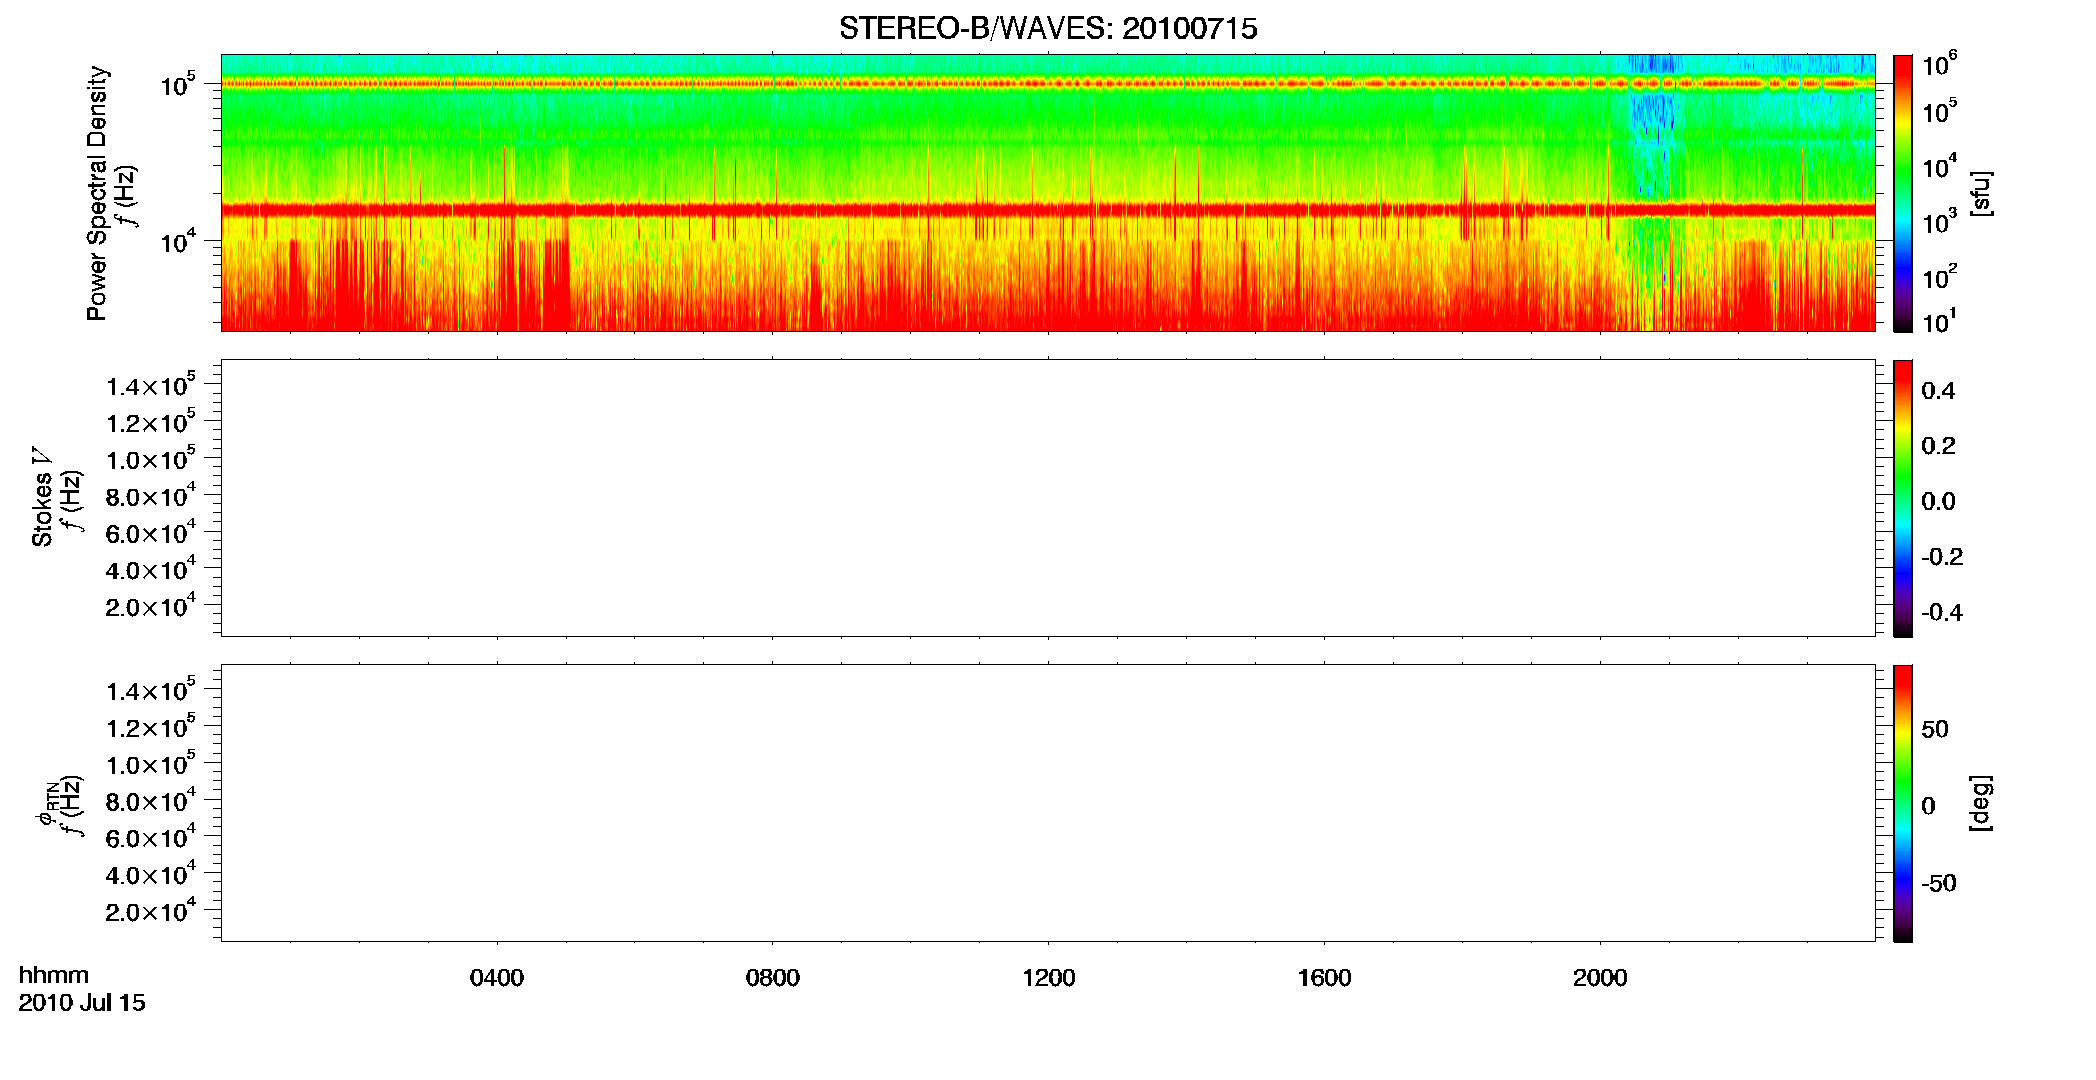Click the [deg] units label

pyautogui.click(x=1981, y=803)
